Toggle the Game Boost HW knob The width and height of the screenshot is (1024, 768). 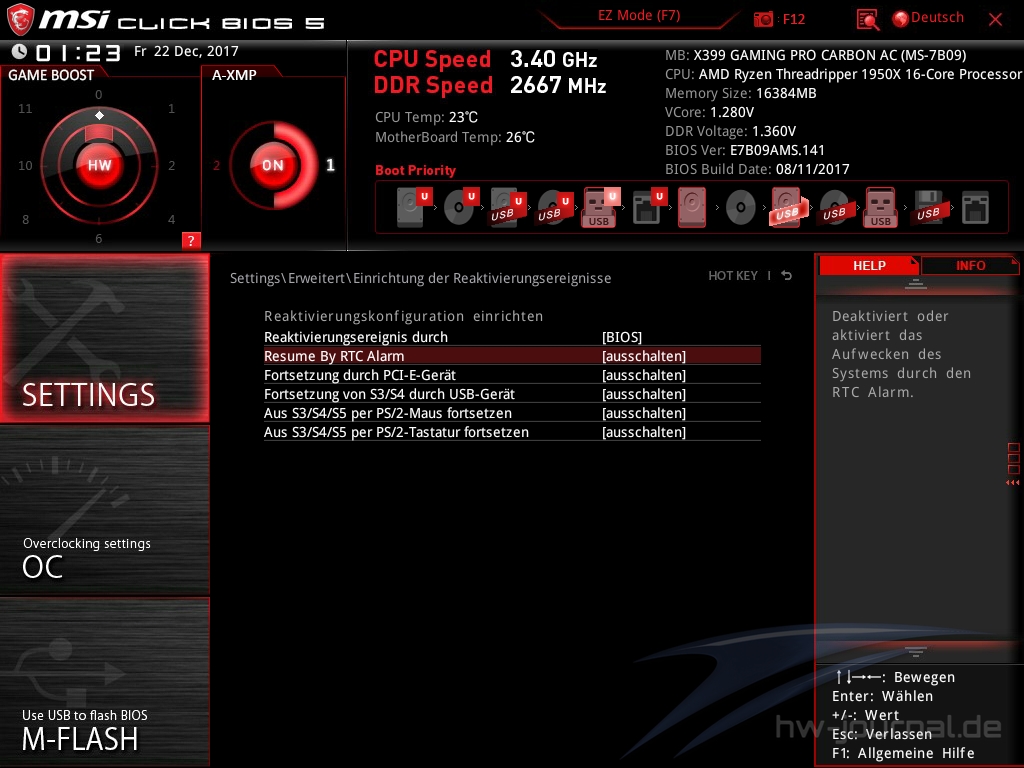point(99,165)
